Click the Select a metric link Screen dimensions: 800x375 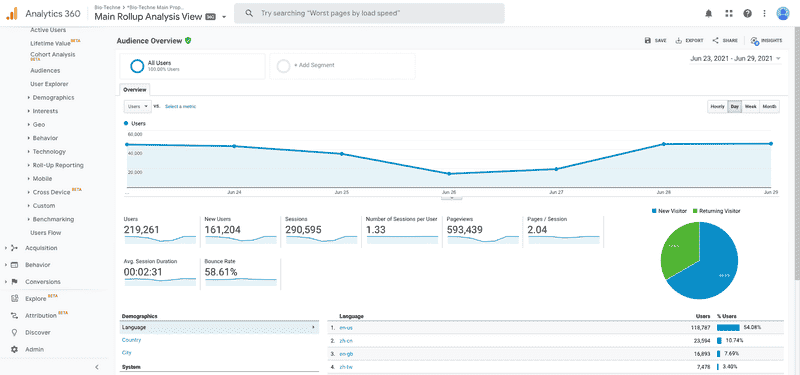[180, 107]
